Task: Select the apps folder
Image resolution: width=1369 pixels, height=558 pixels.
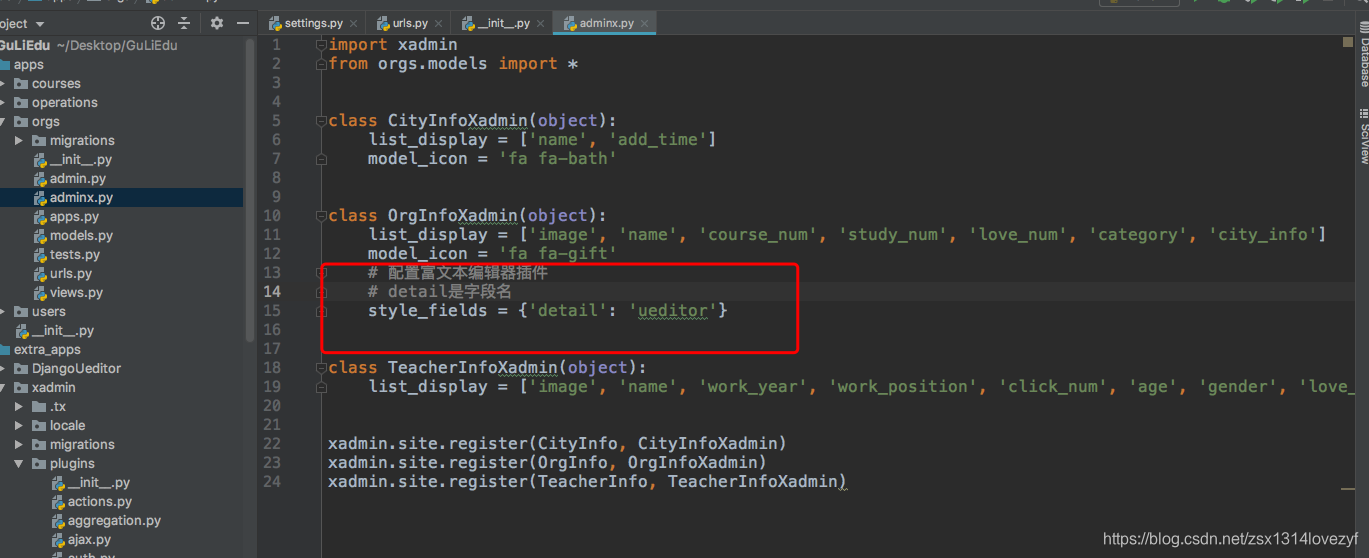Action: [29, 65]
